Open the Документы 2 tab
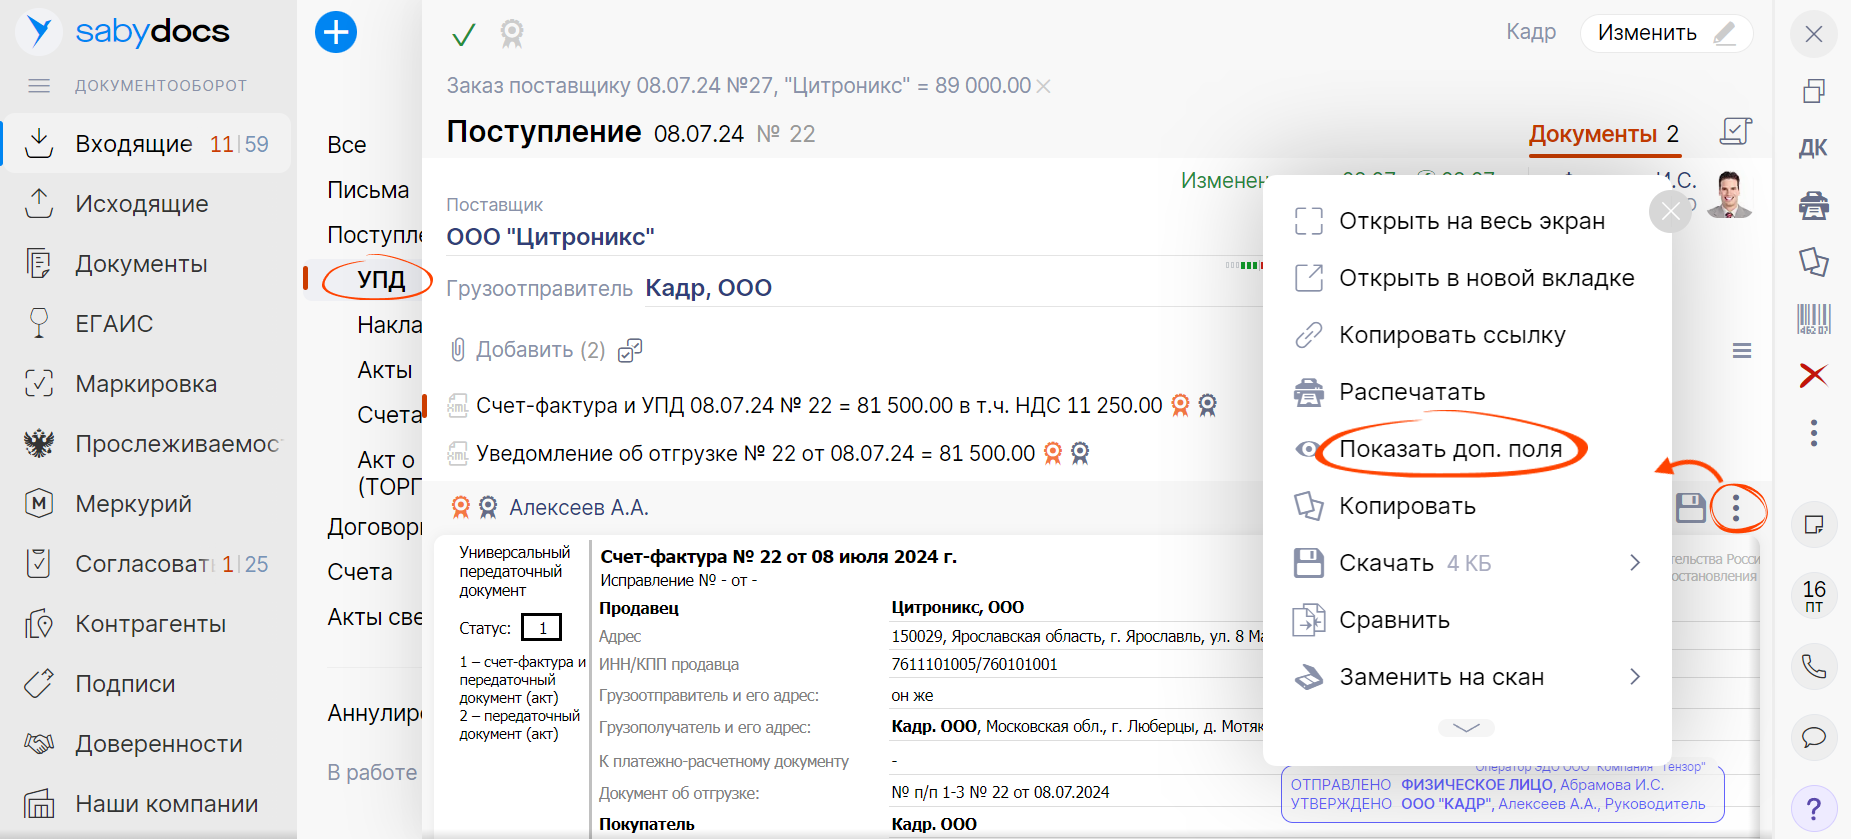 [1603, 134]
